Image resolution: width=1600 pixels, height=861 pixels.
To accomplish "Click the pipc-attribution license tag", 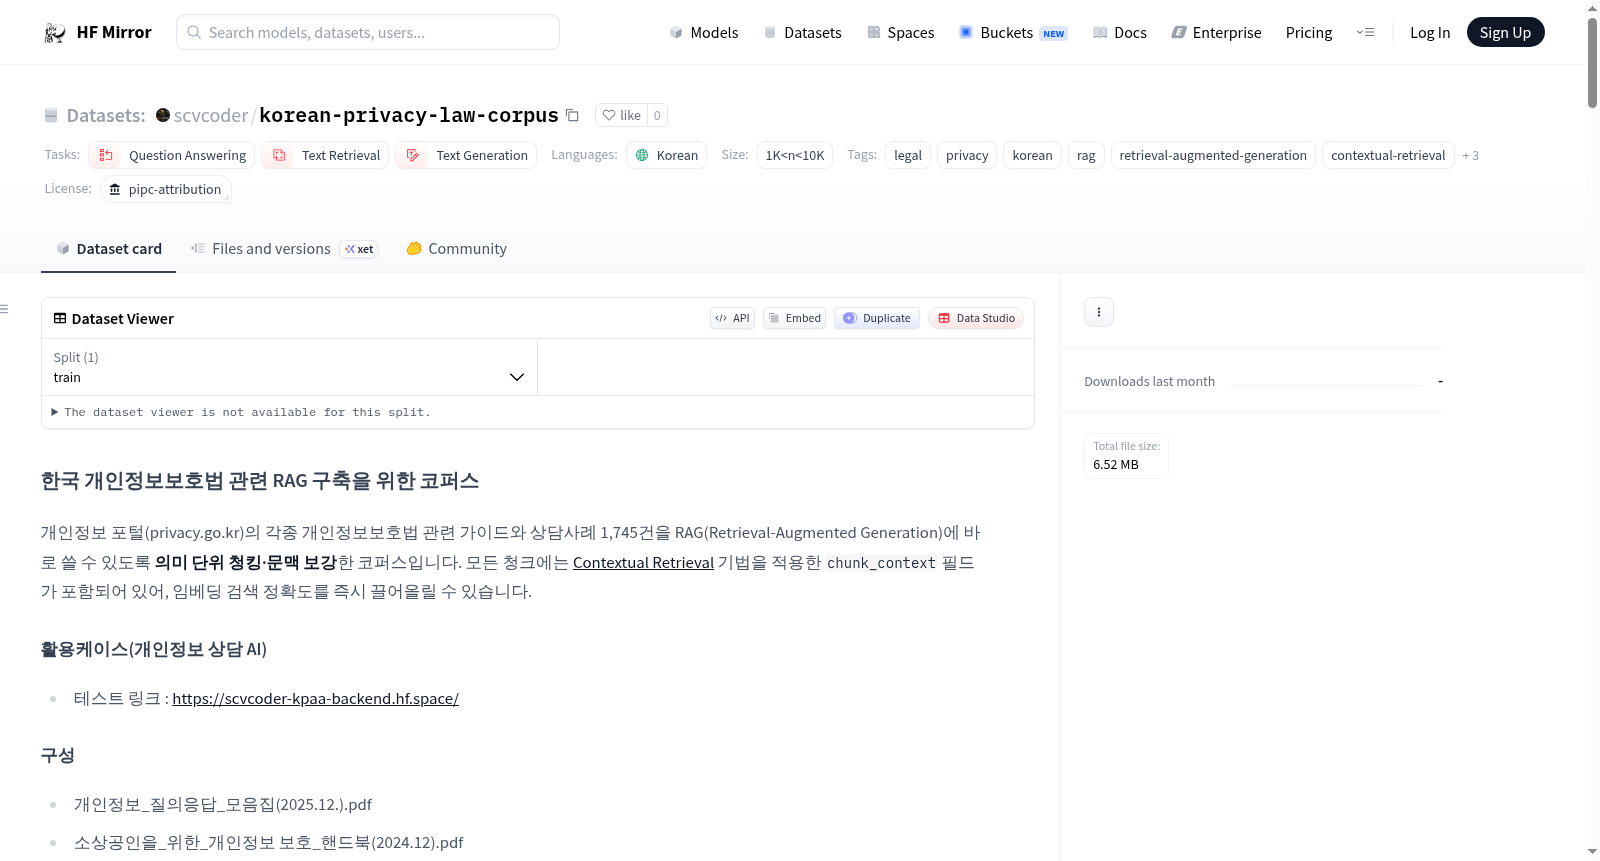I will point(166,189).
